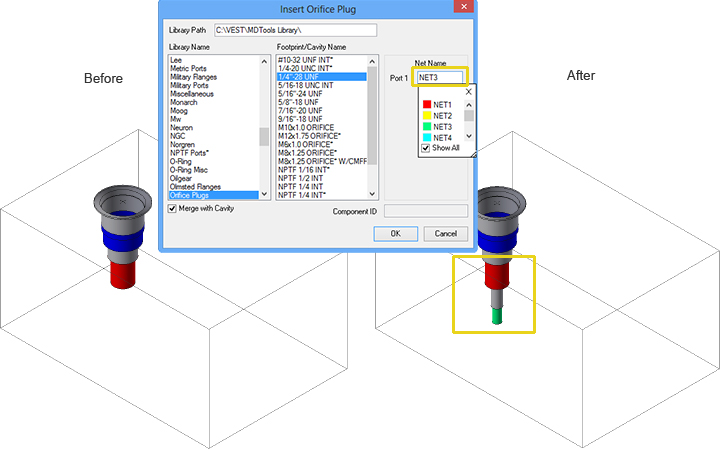The image size is (720, 450).
Task: Close the Insert Orifice Plug dialog
Action: tap(462, 8)
